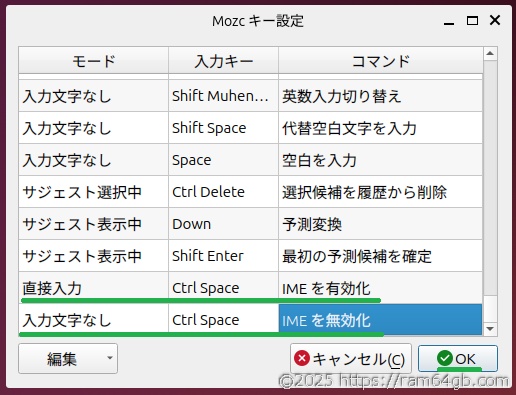Click the scrollbar down arrow
This screenshot has height=395, width=516.
(x=490, y=329)
